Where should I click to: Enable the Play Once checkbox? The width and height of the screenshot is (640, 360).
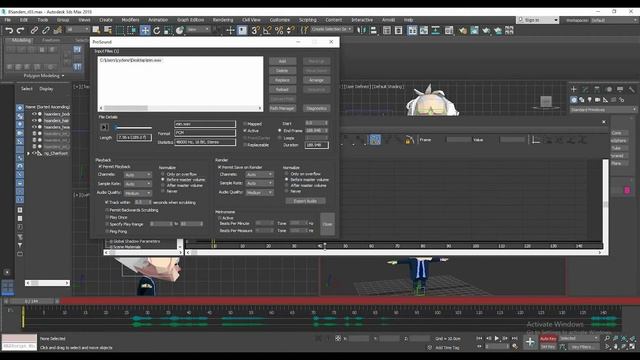coord(107,218)
